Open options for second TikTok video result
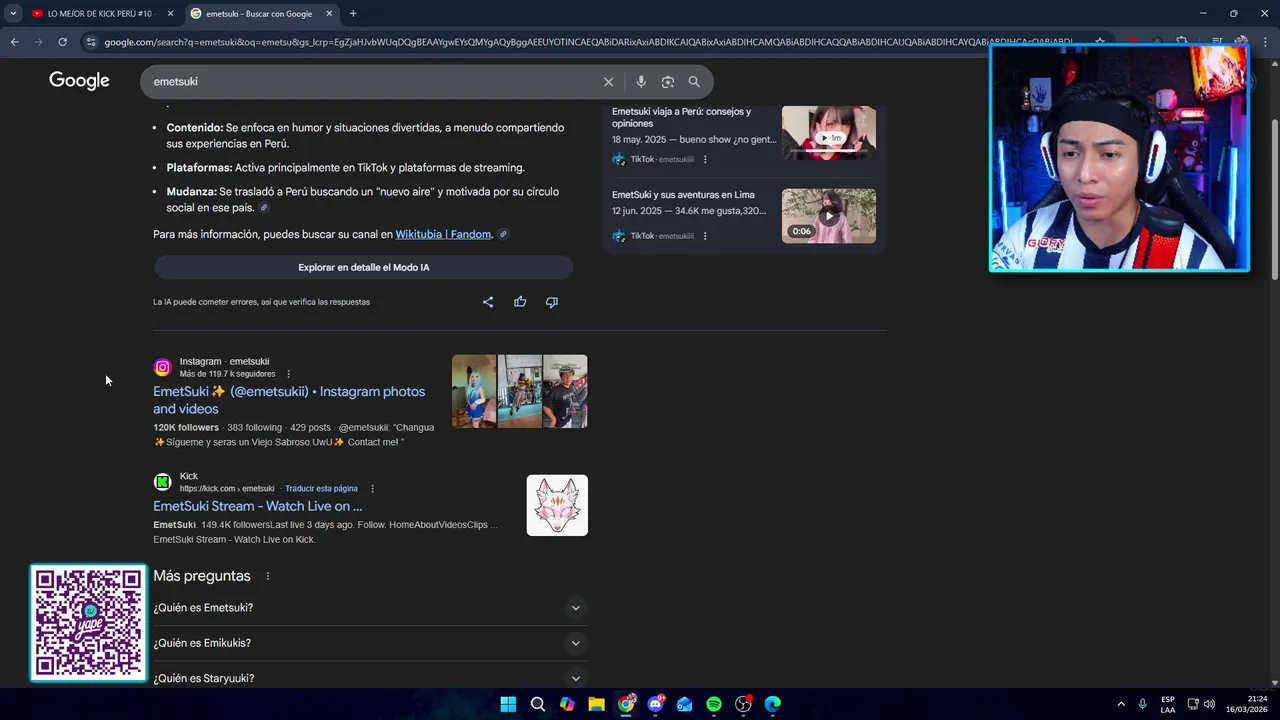The image size is (1280, 720). point(705,236)
